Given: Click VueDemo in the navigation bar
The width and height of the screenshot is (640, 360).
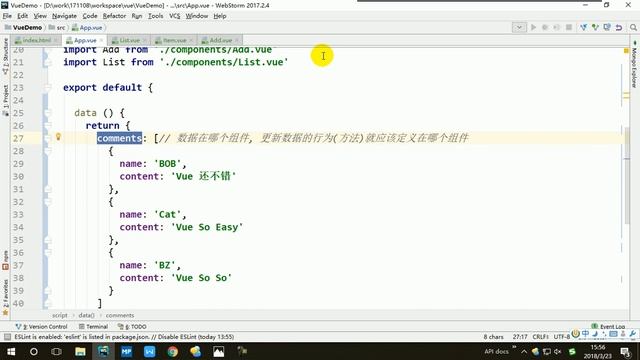Looking at the screenshot, I should pyautogui.click(x=23, y=27).
